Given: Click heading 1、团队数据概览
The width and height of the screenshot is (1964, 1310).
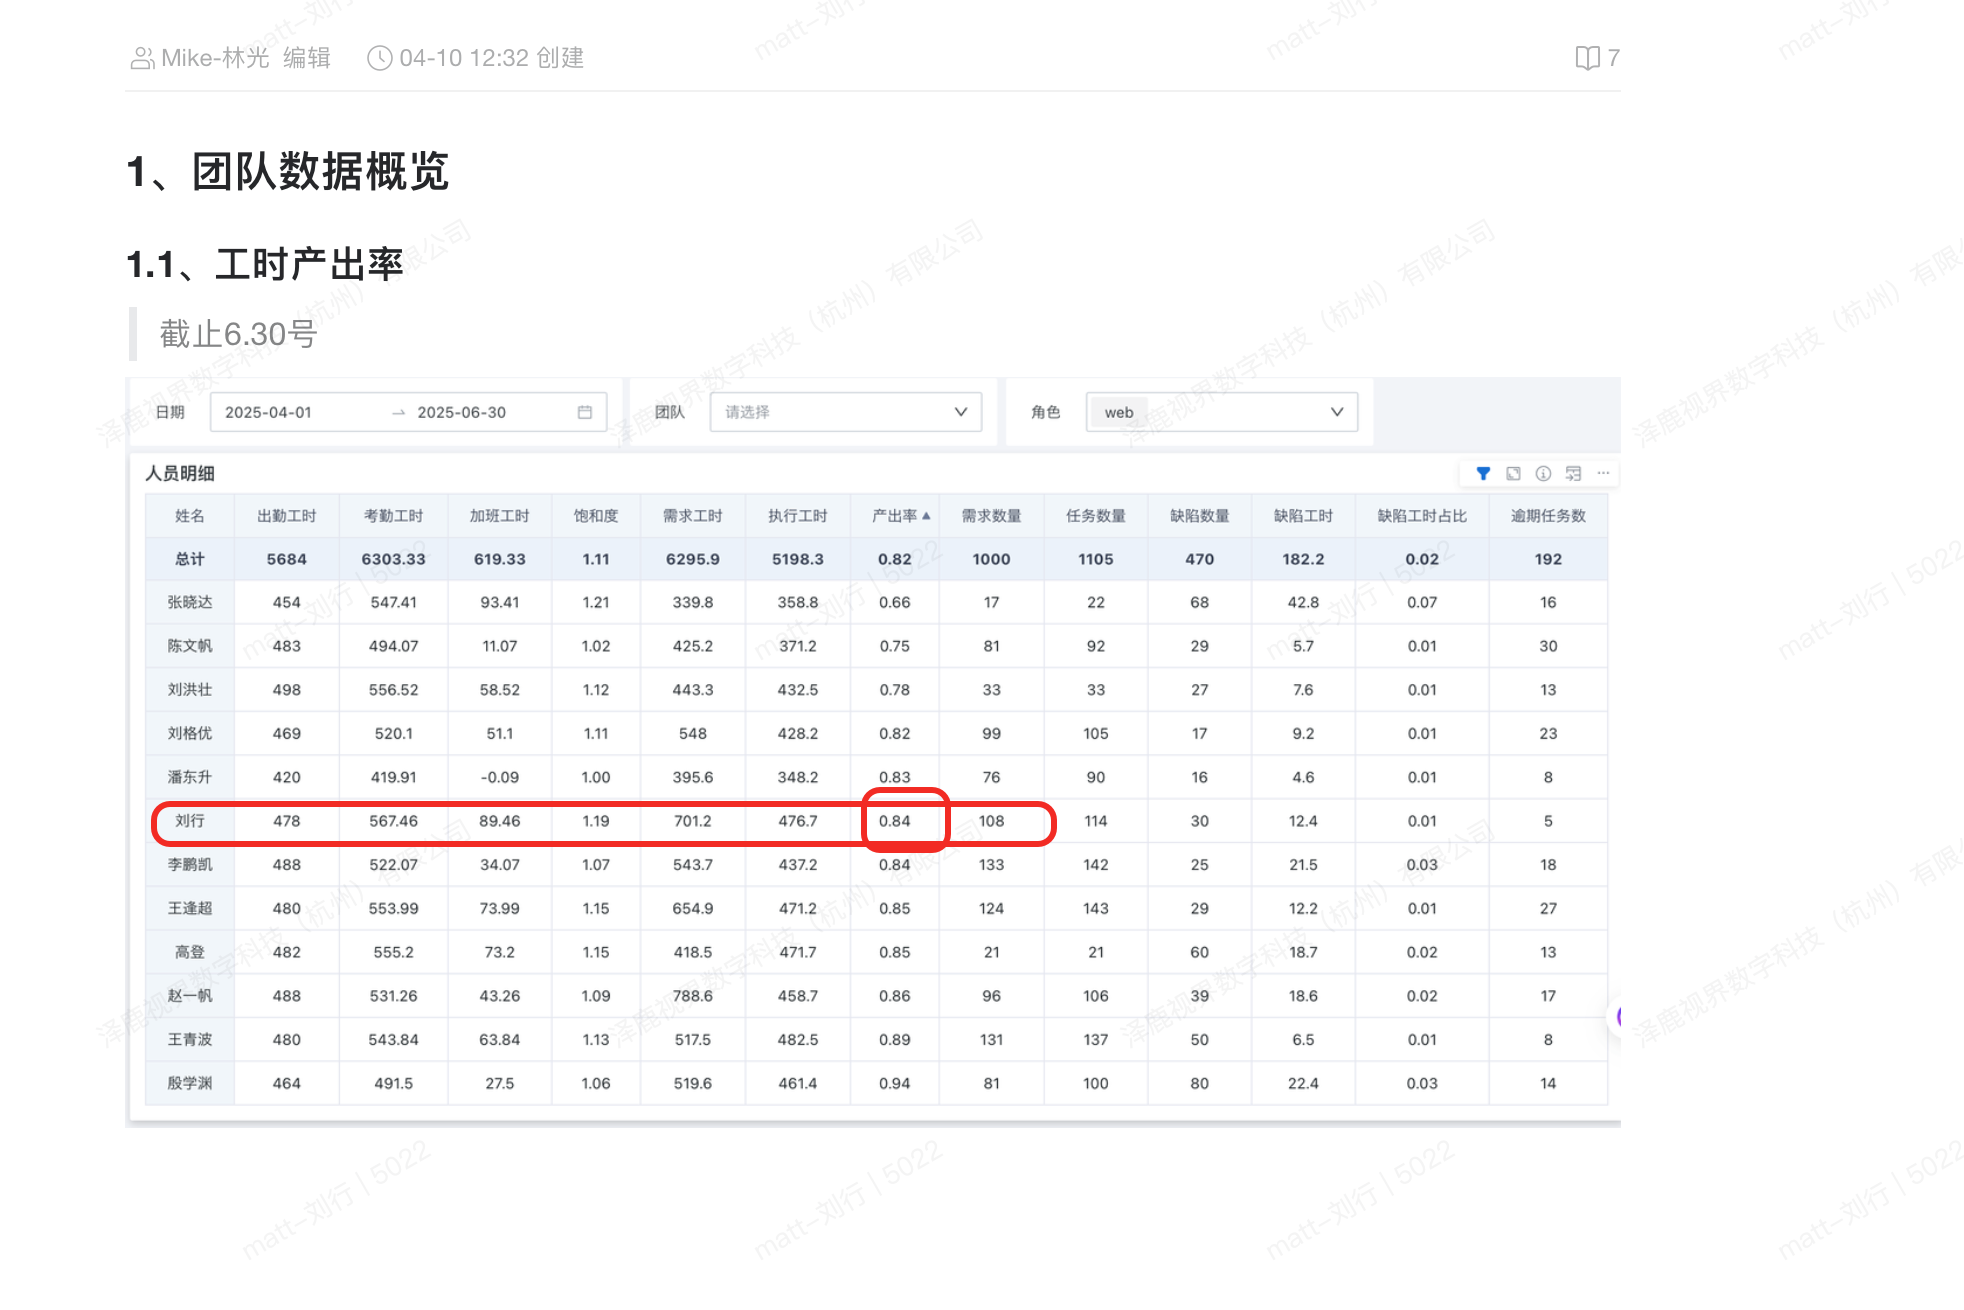Looking at the screenshot, I should pos(288,171).
